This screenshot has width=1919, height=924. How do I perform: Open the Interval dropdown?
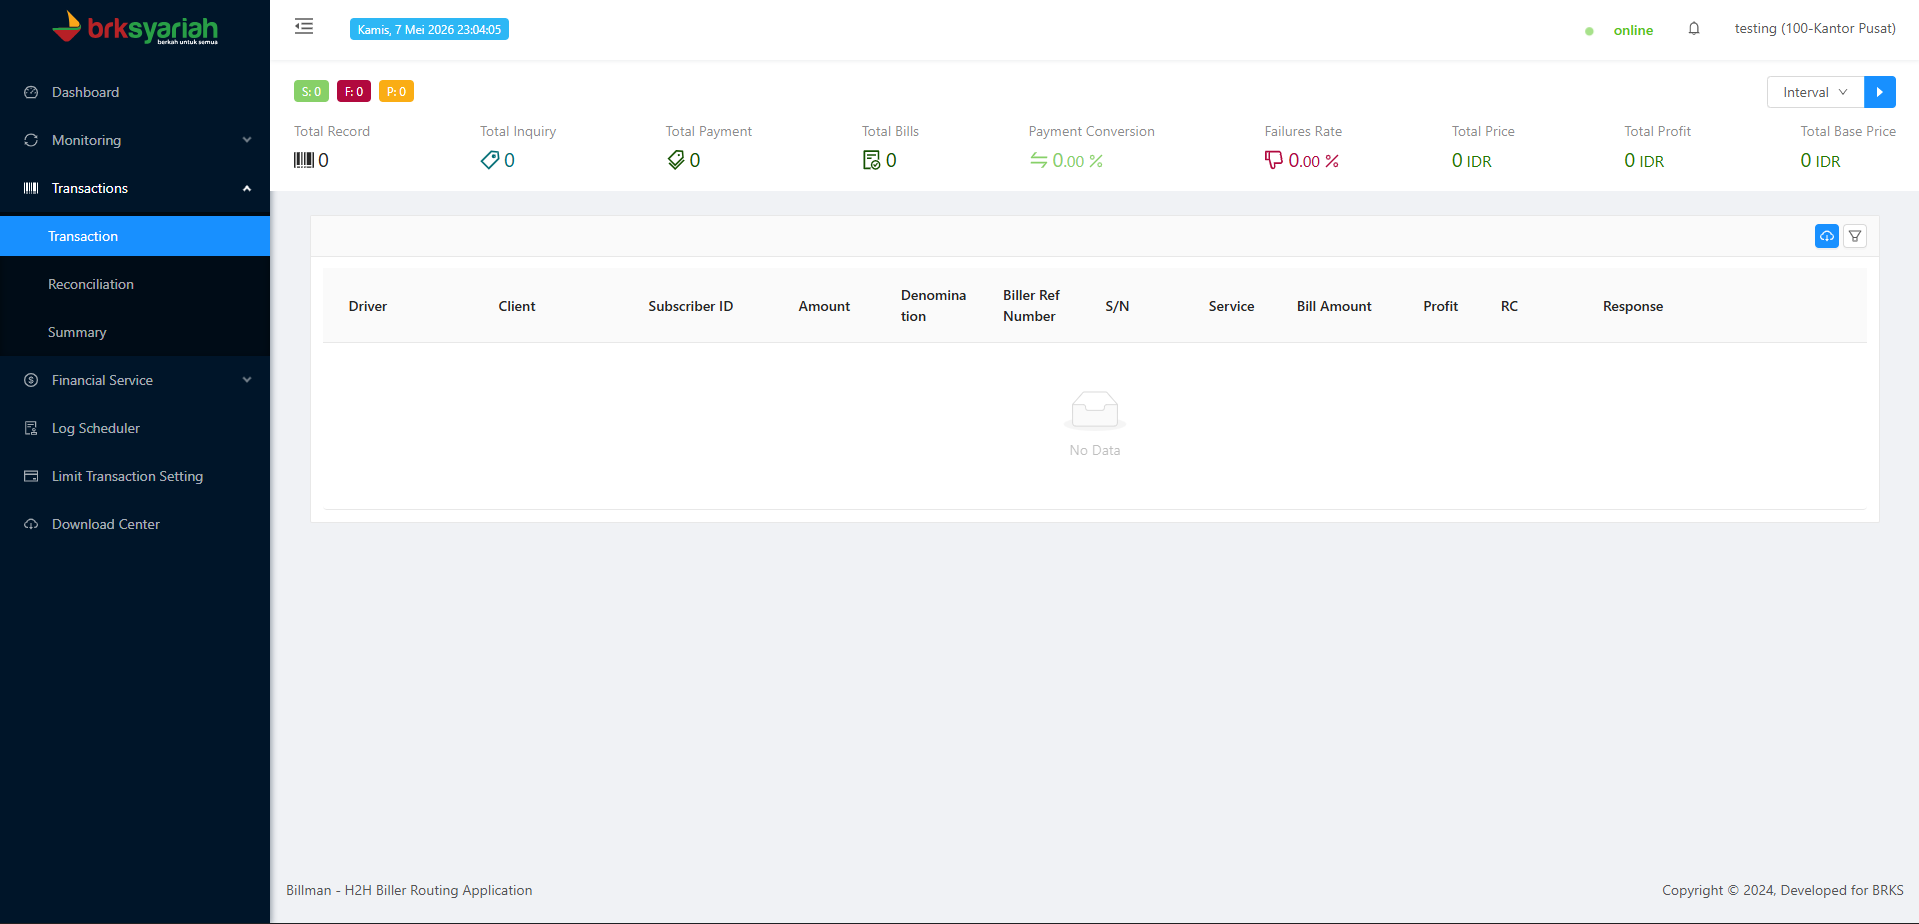coord(1815,92)
